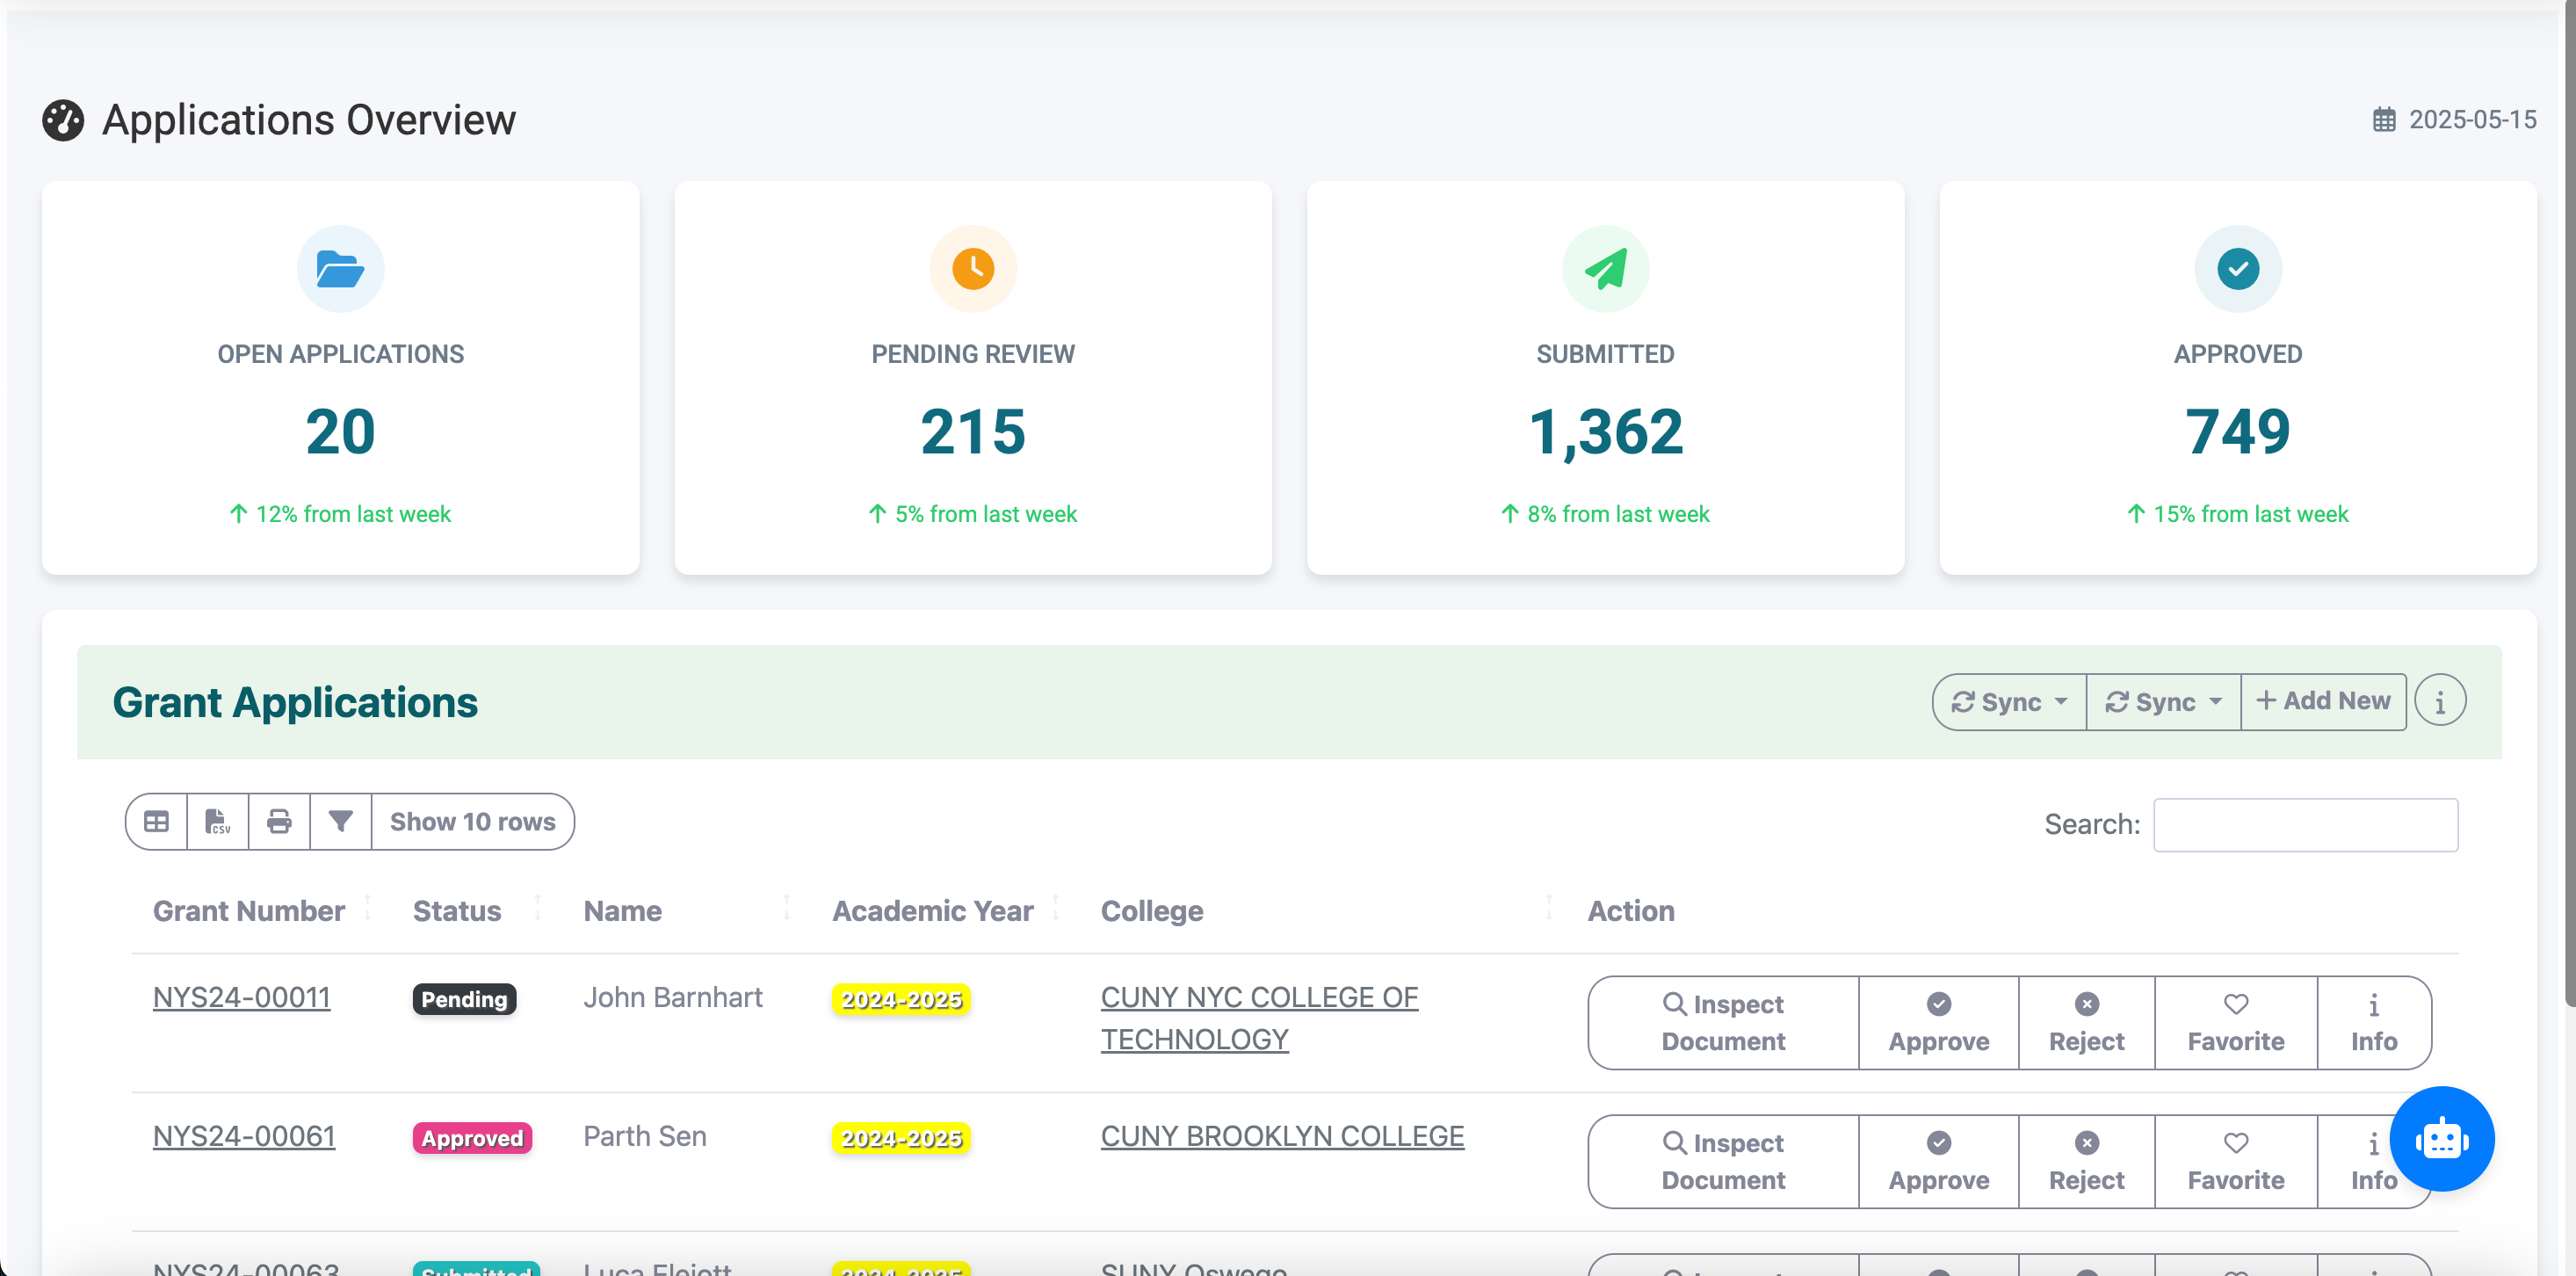Expand the first Sync dropdown
The height and width of the screenshot is (1276, 2576).
click(2008, 702)
